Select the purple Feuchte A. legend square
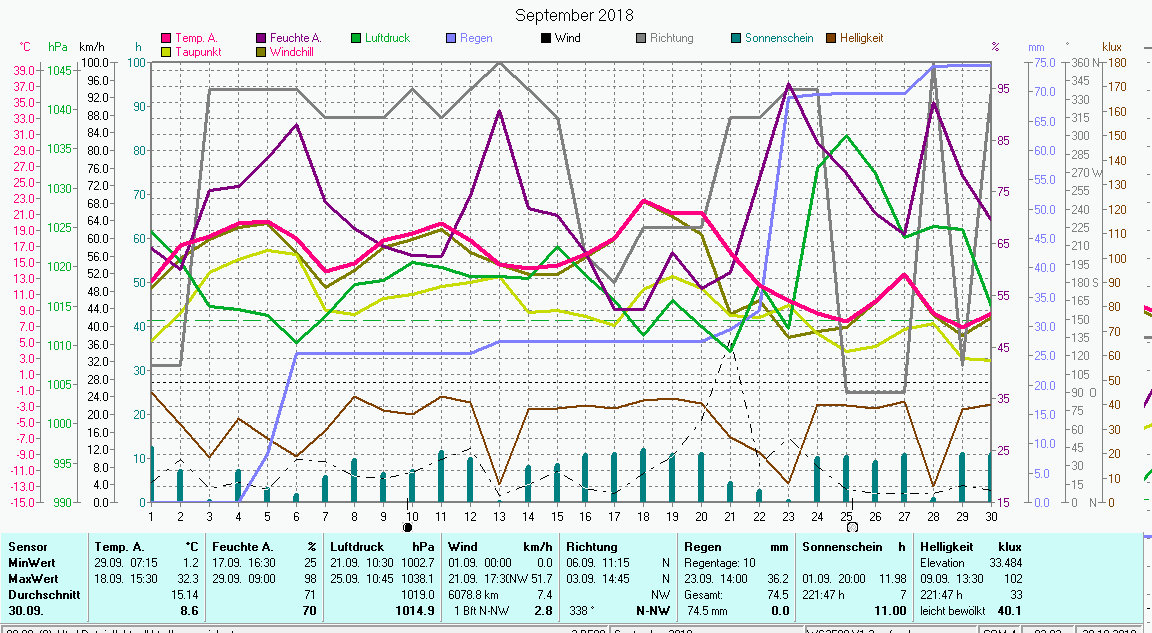This screenshot has height=633, width=1152. (x=261, y=38)
